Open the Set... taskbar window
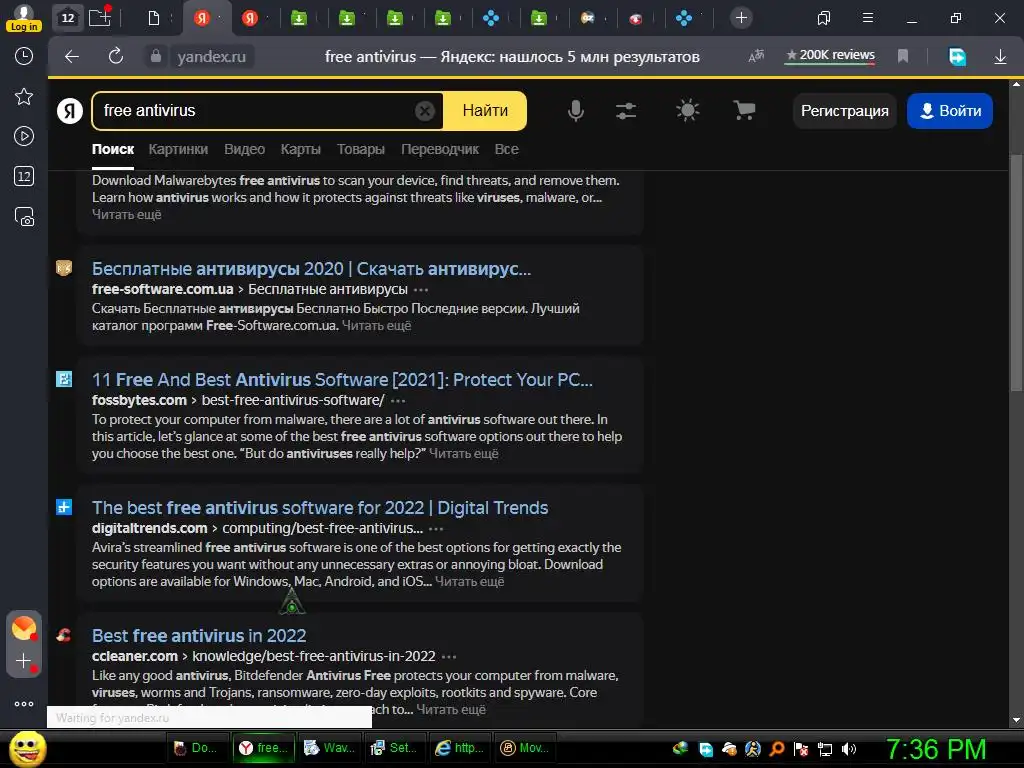The image size is (1024, 768). pos(396,748)
